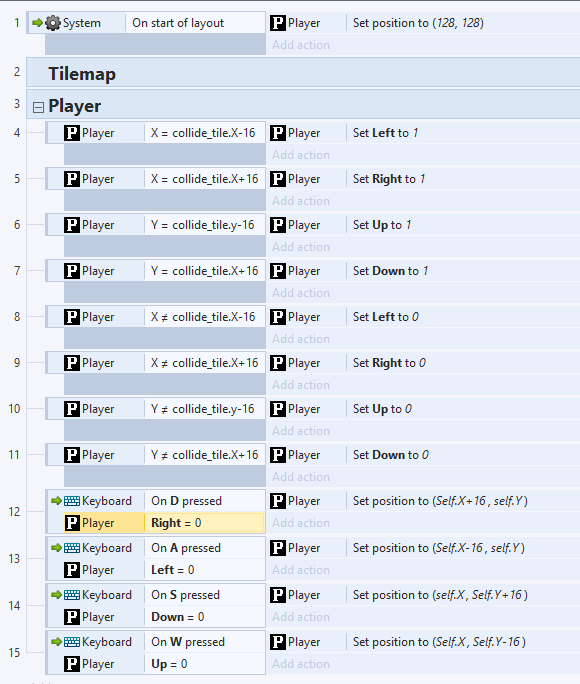Image resolution: width=580 pixels, height=684 pixels.
Task: Click the Keyboard icon on the D pressed event
Action: click(x=72, y=501)
